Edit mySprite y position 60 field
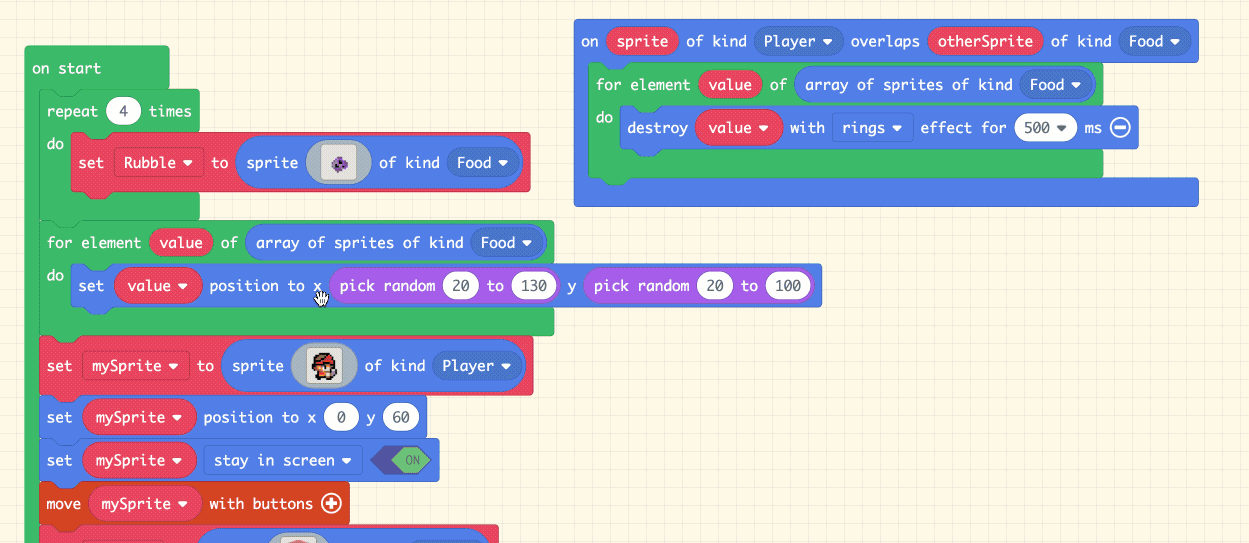 tap(401, 417)
